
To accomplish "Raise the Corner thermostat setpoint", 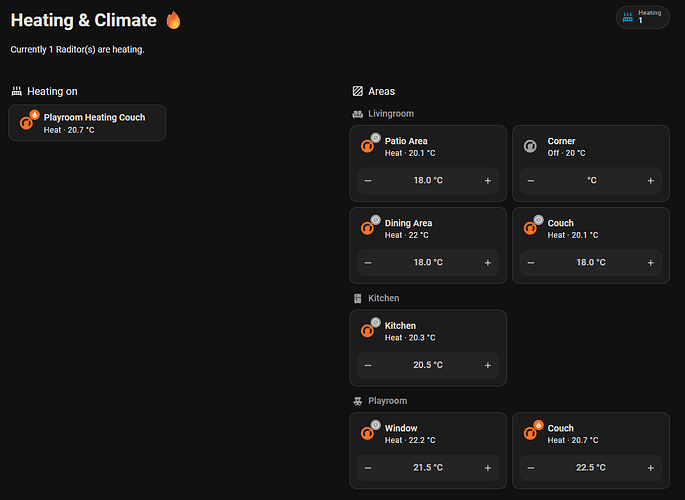I will [x=650, y=181].
